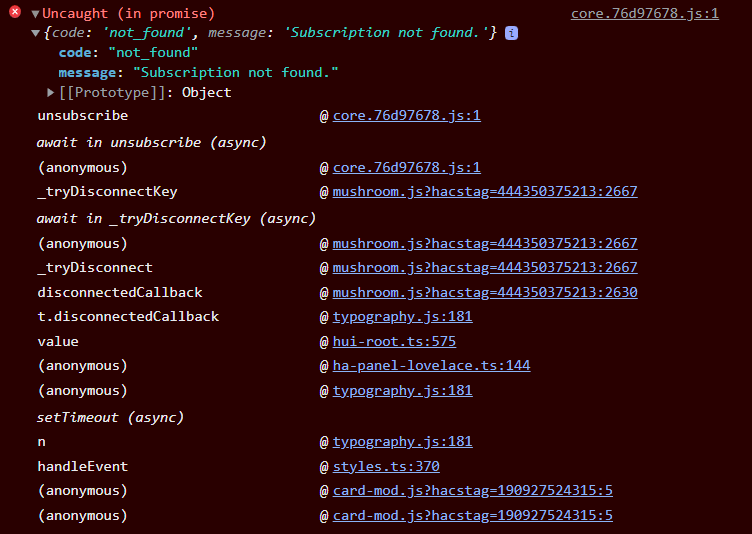
Task: Open the core.76d97678.js:1 link below 'await in unsubscribe'
Action: pyautogui.click(x=407, y=167)
